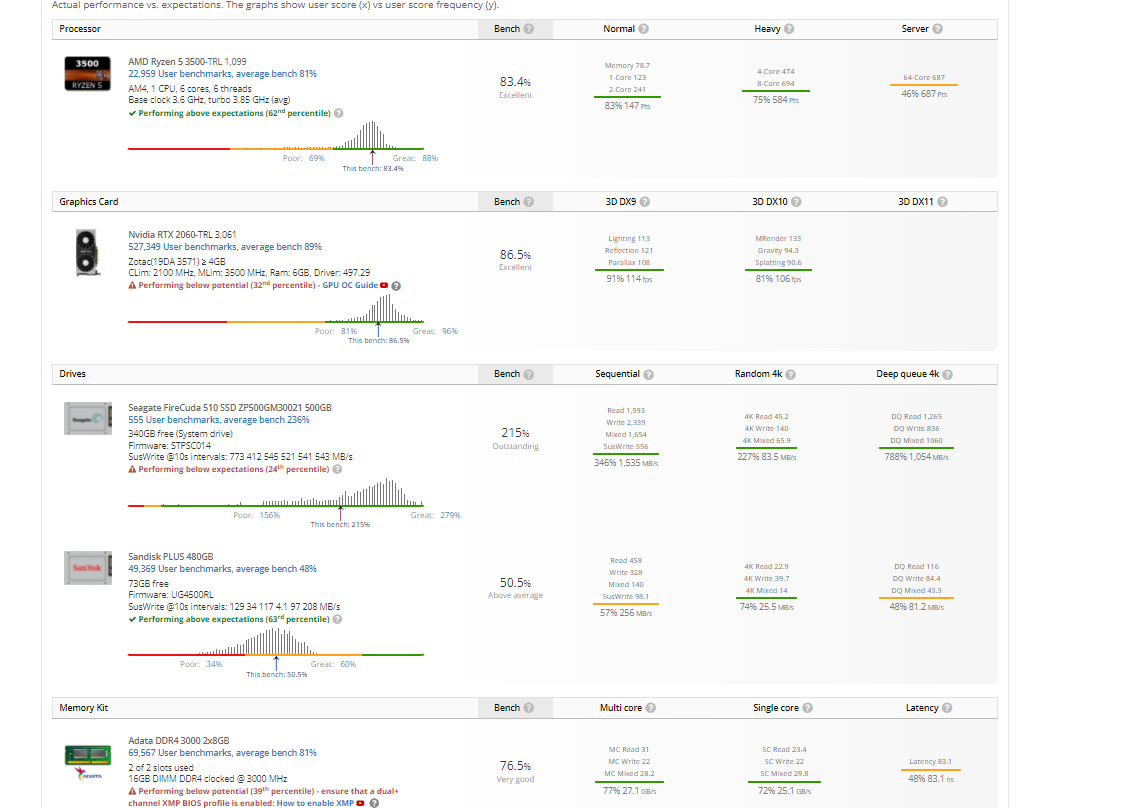Click FireCuda bench score 215%

tap(515, 433)
